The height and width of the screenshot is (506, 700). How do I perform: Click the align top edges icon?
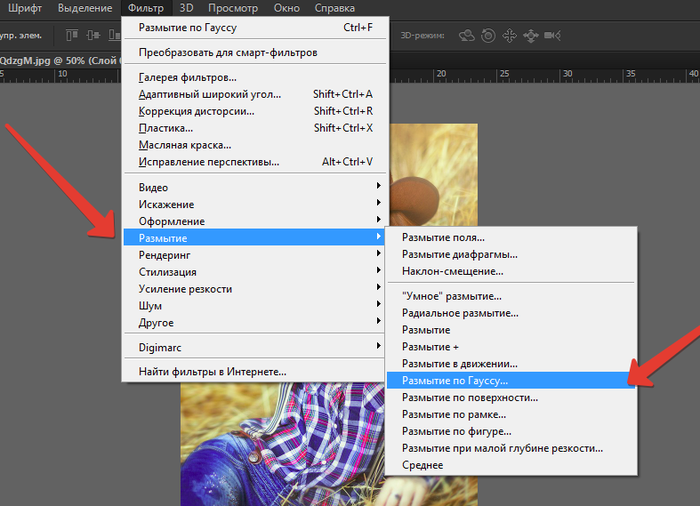(72, 35)
